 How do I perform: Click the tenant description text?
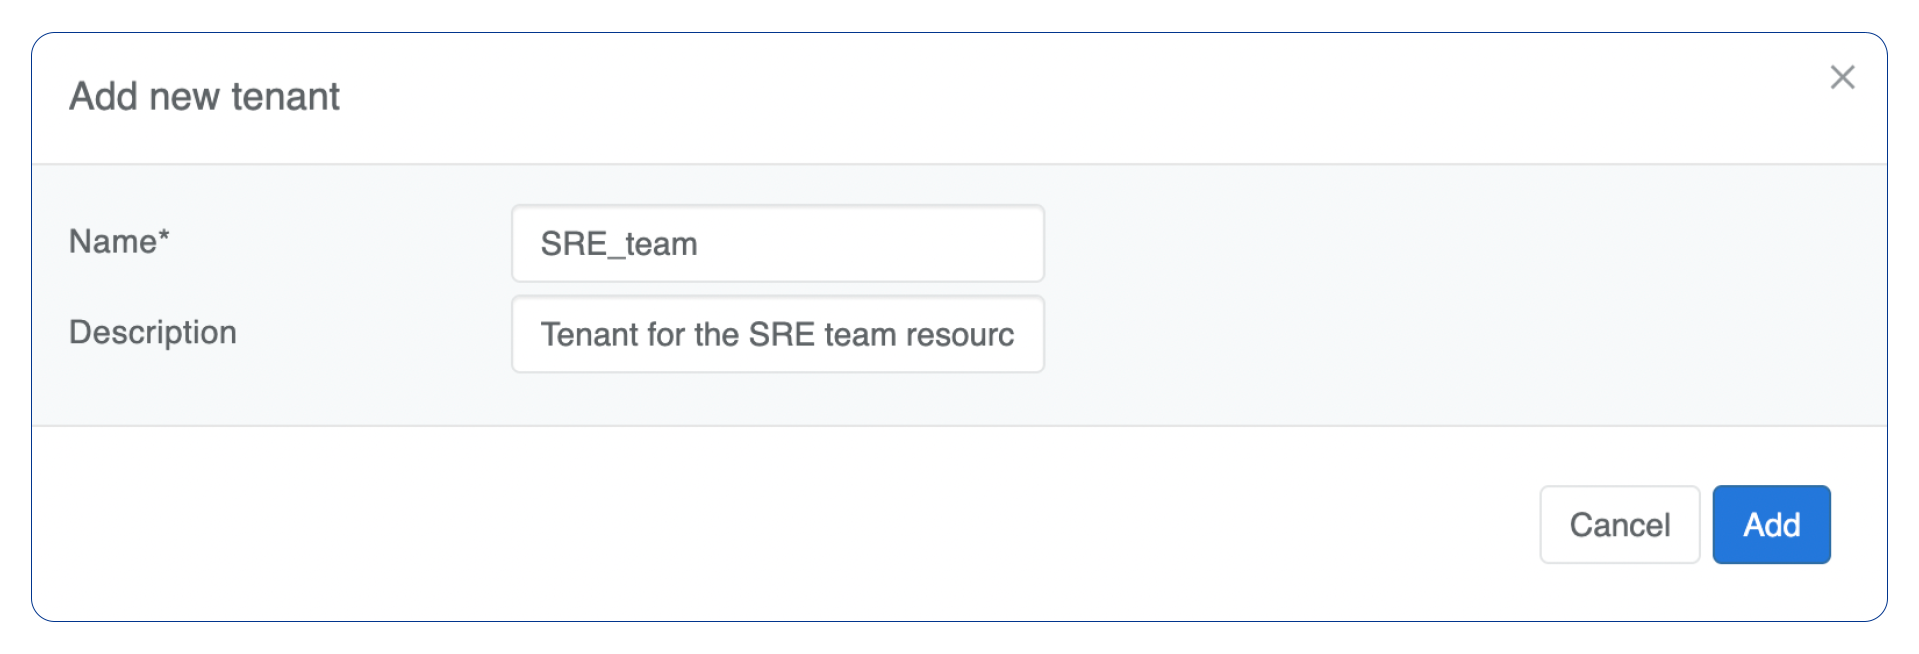tap(777, 334)
